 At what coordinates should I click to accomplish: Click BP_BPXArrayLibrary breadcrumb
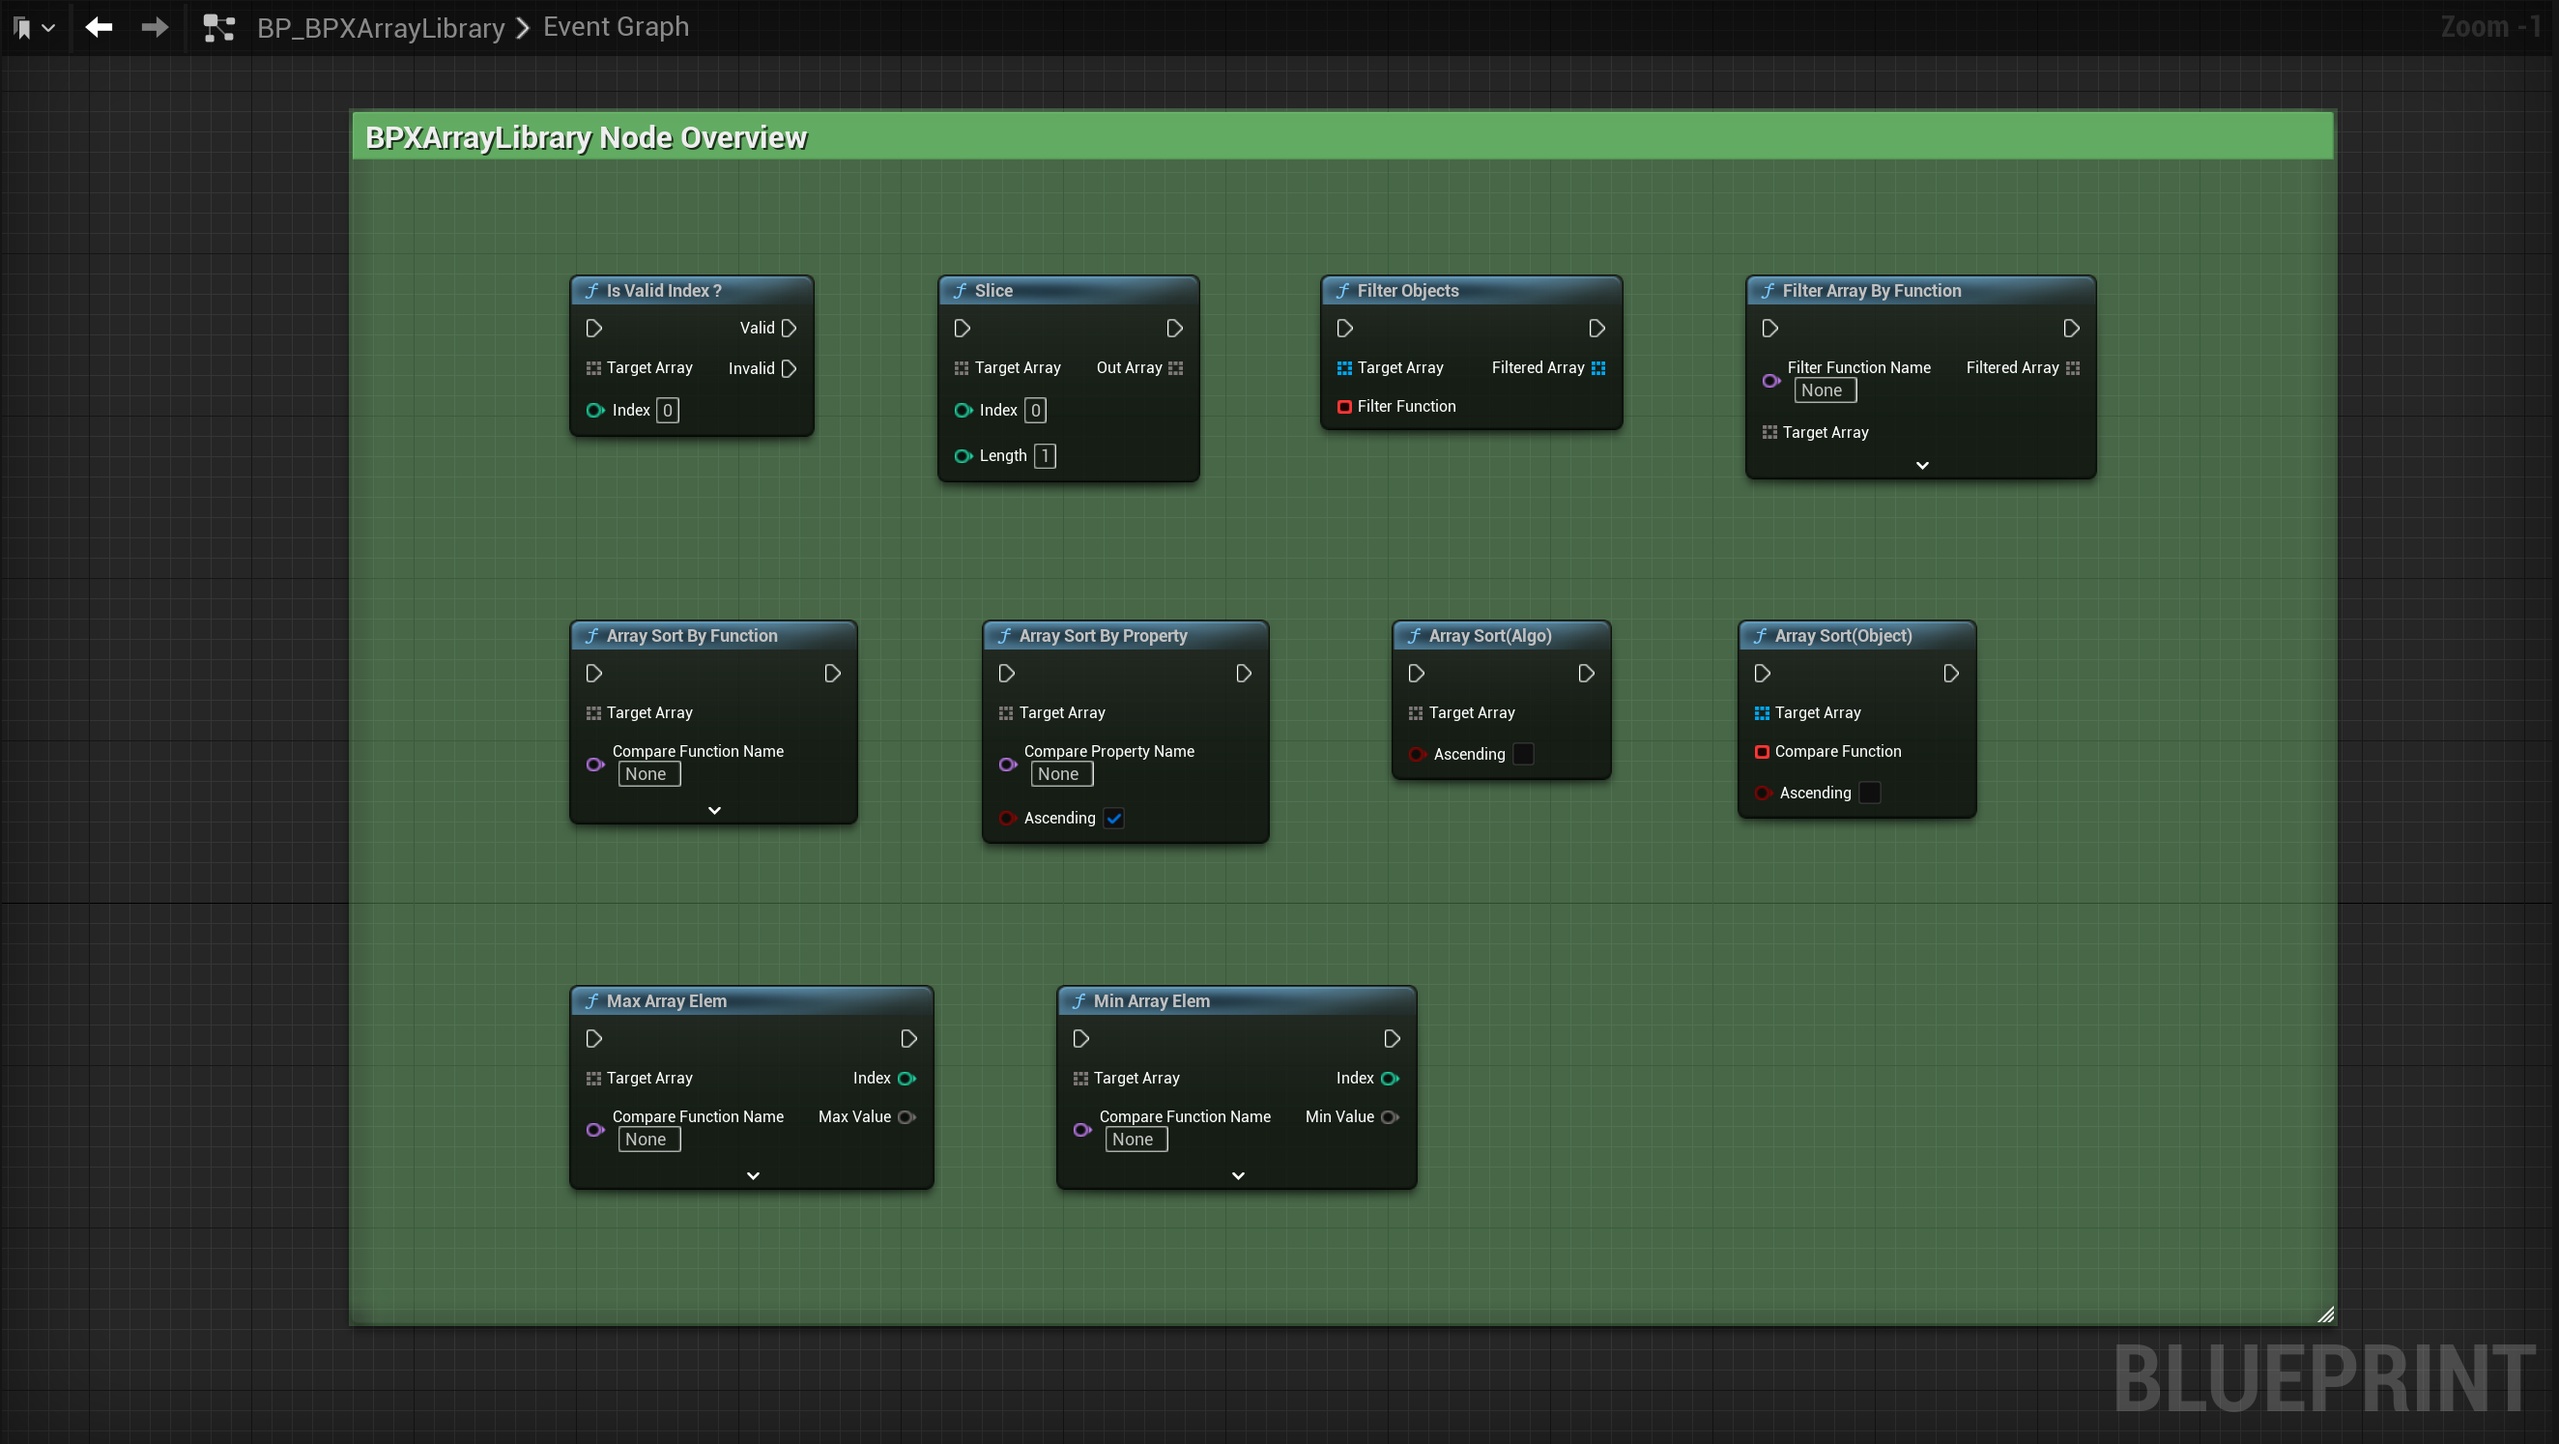coord(381,28)
